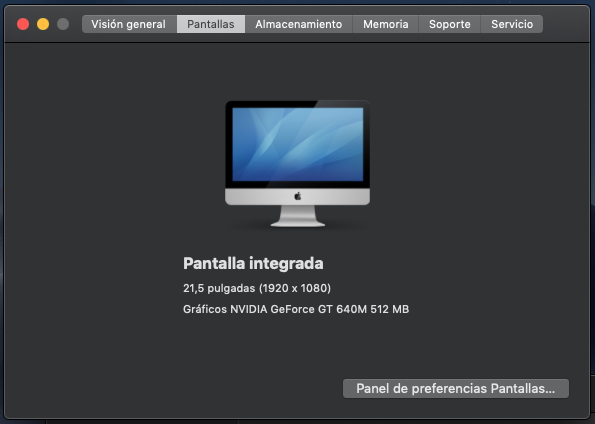
Task: Click the iMac's aluminum stand
Action: (x=298, y=216)
